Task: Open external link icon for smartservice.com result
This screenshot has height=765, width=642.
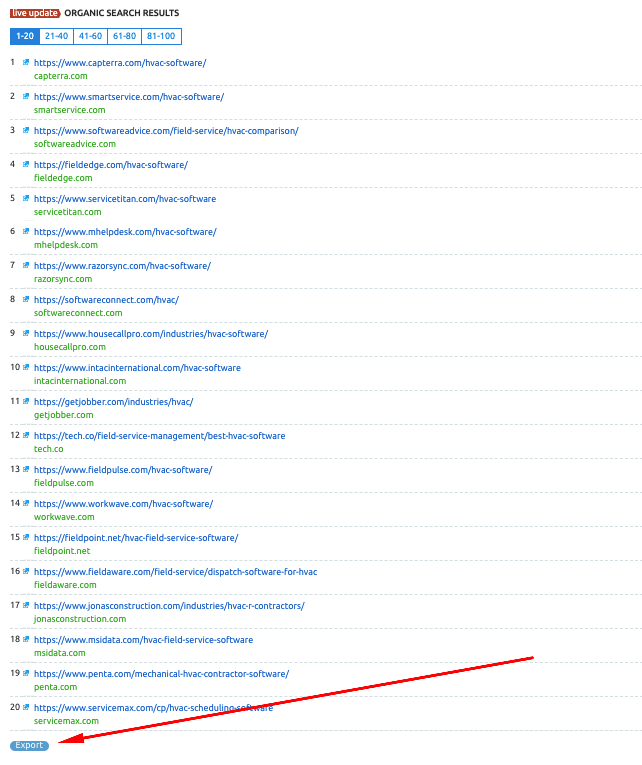Action: click(x=26, y=97)
